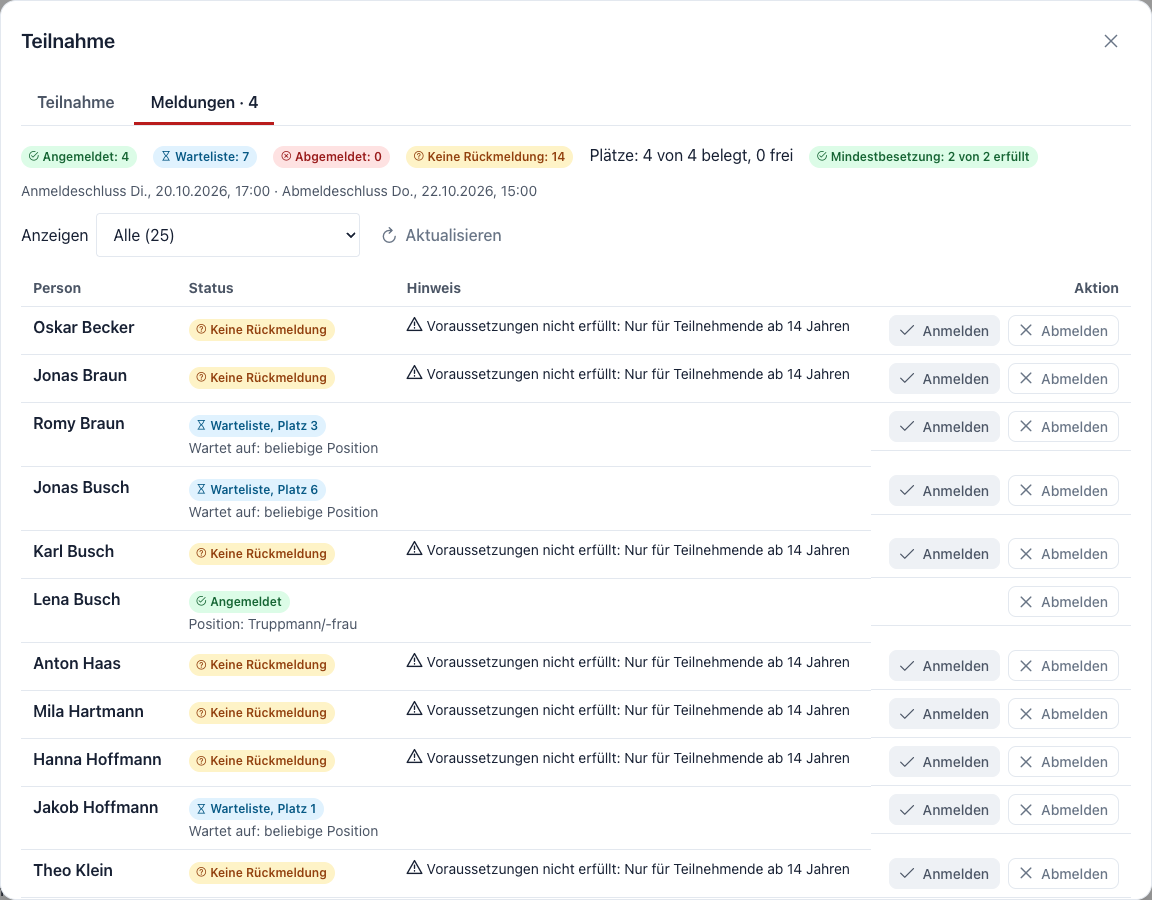Click Jakob Hoffmann's Warteliste, Platz 1 badge
The height and width of the screenshot is (900, 1152).
point(256,809)
